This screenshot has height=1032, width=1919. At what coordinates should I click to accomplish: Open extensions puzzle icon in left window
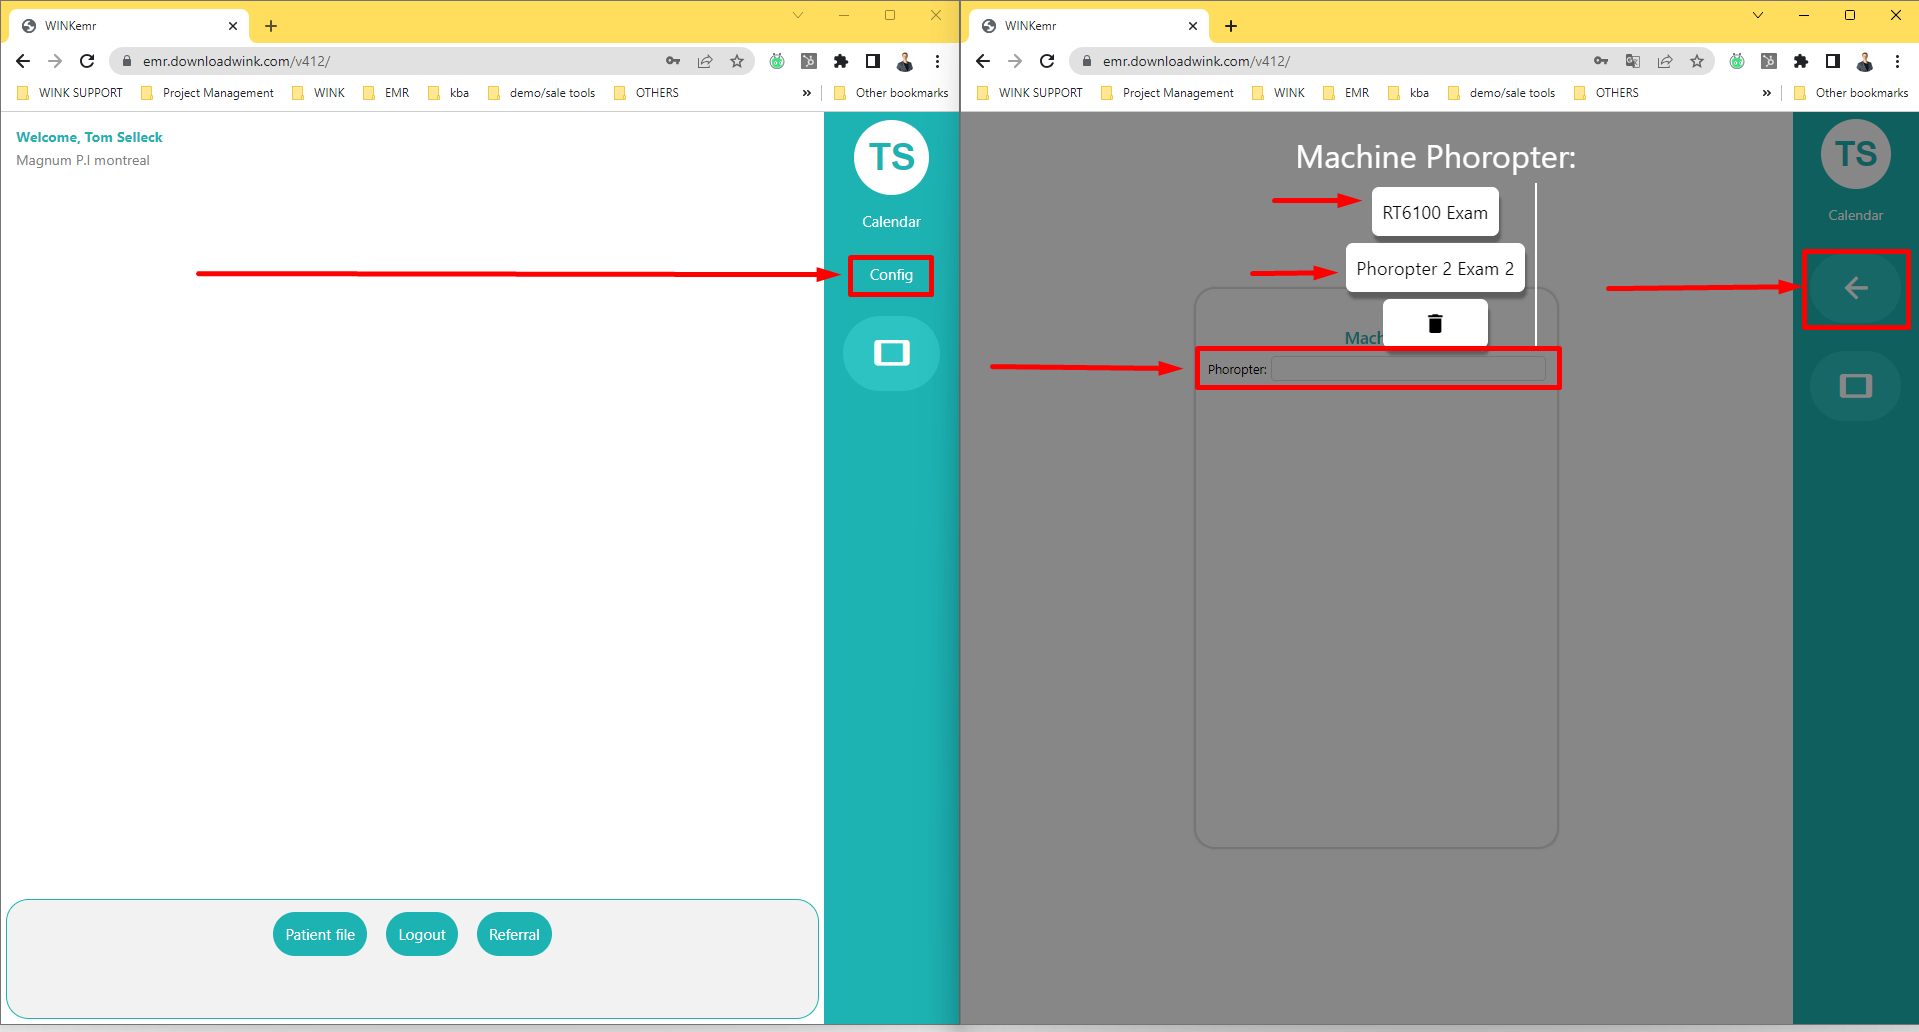coord(841,61)
